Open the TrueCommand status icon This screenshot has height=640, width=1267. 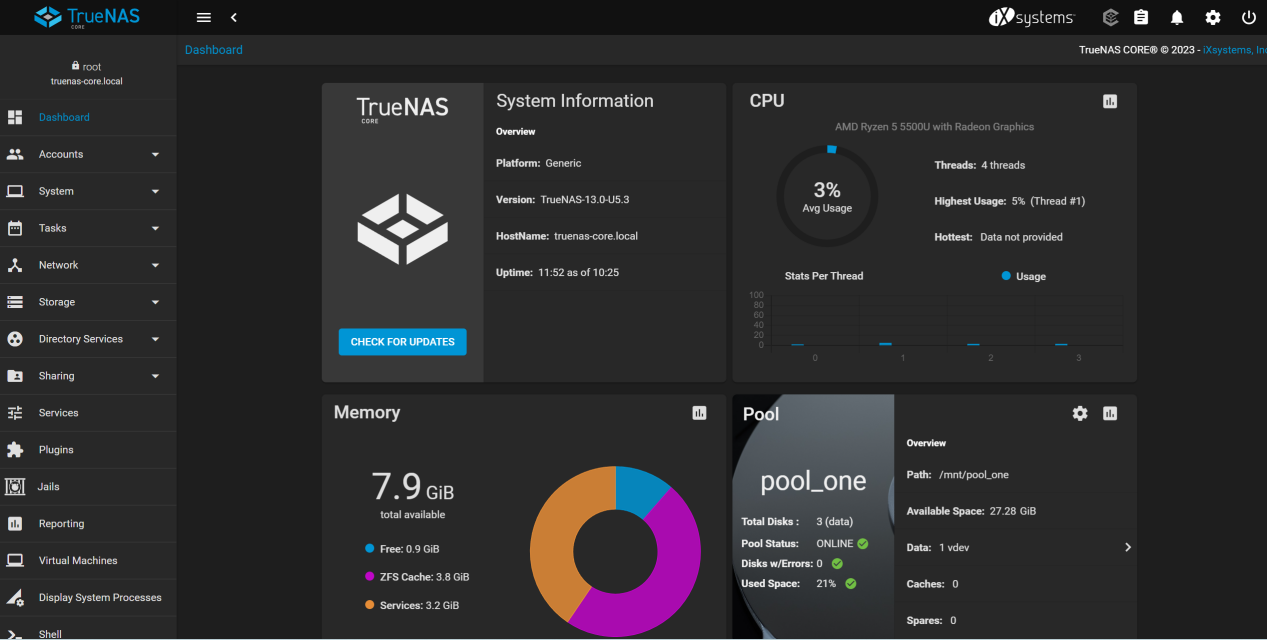pos(1110,18)
